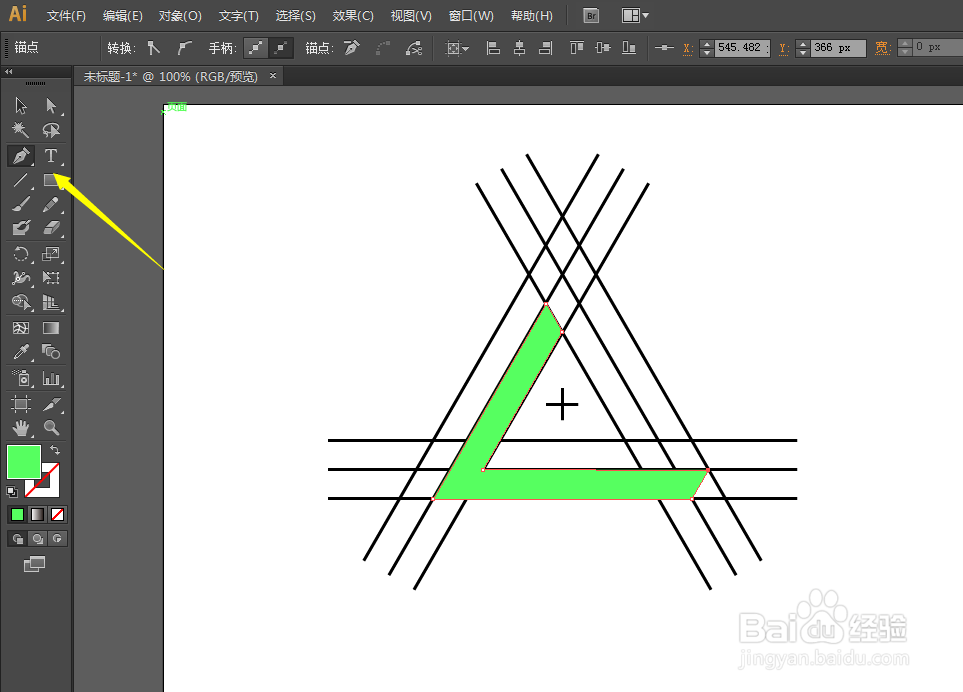Select the Eraser tool
Viewport: 963px width, 692px height.
51,228
